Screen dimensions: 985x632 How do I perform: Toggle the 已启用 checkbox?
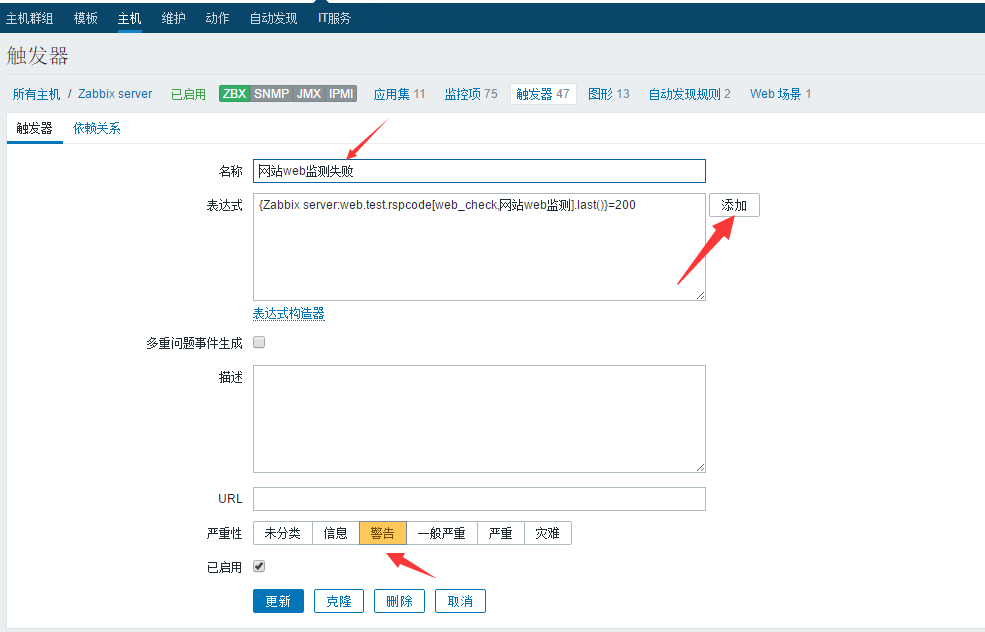[259, 567]
